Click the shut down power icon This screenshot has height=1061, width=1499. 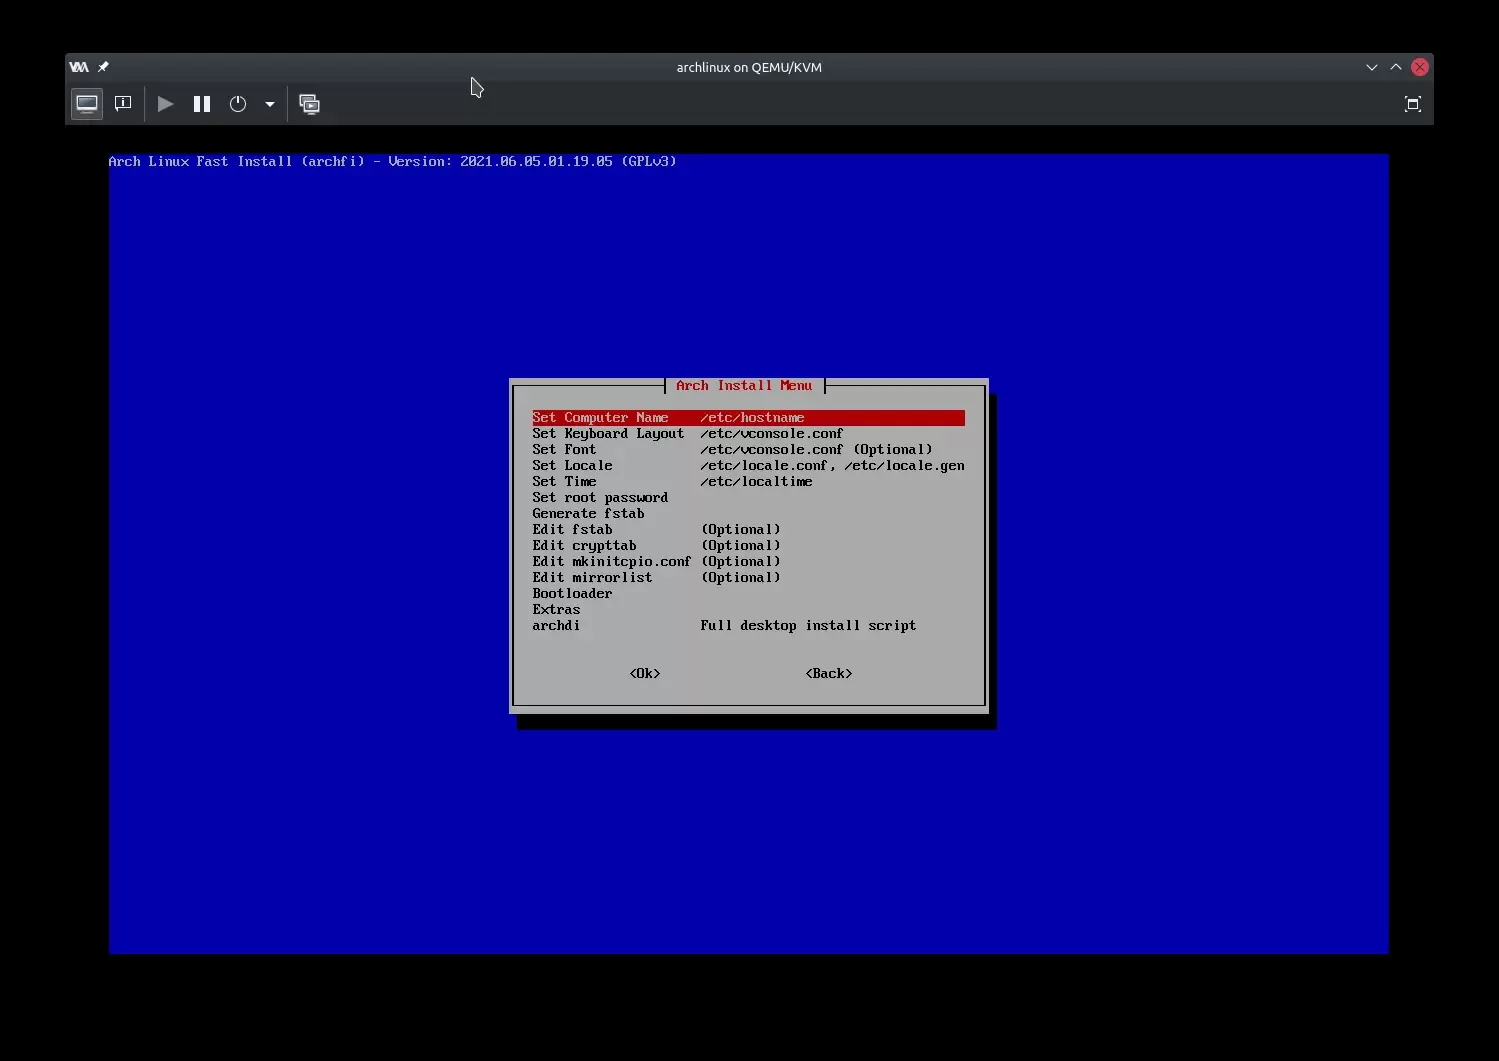(238, 104)
